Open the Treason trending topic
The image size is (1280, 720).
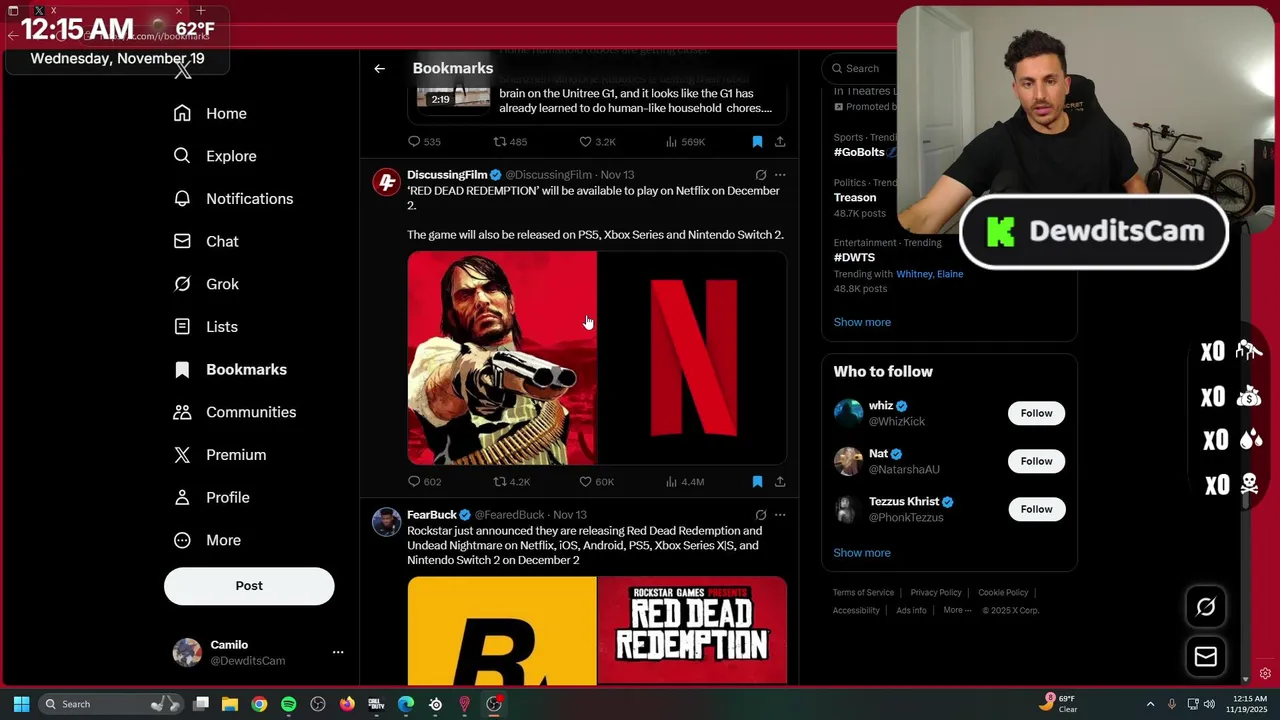[x=855, y=197]
